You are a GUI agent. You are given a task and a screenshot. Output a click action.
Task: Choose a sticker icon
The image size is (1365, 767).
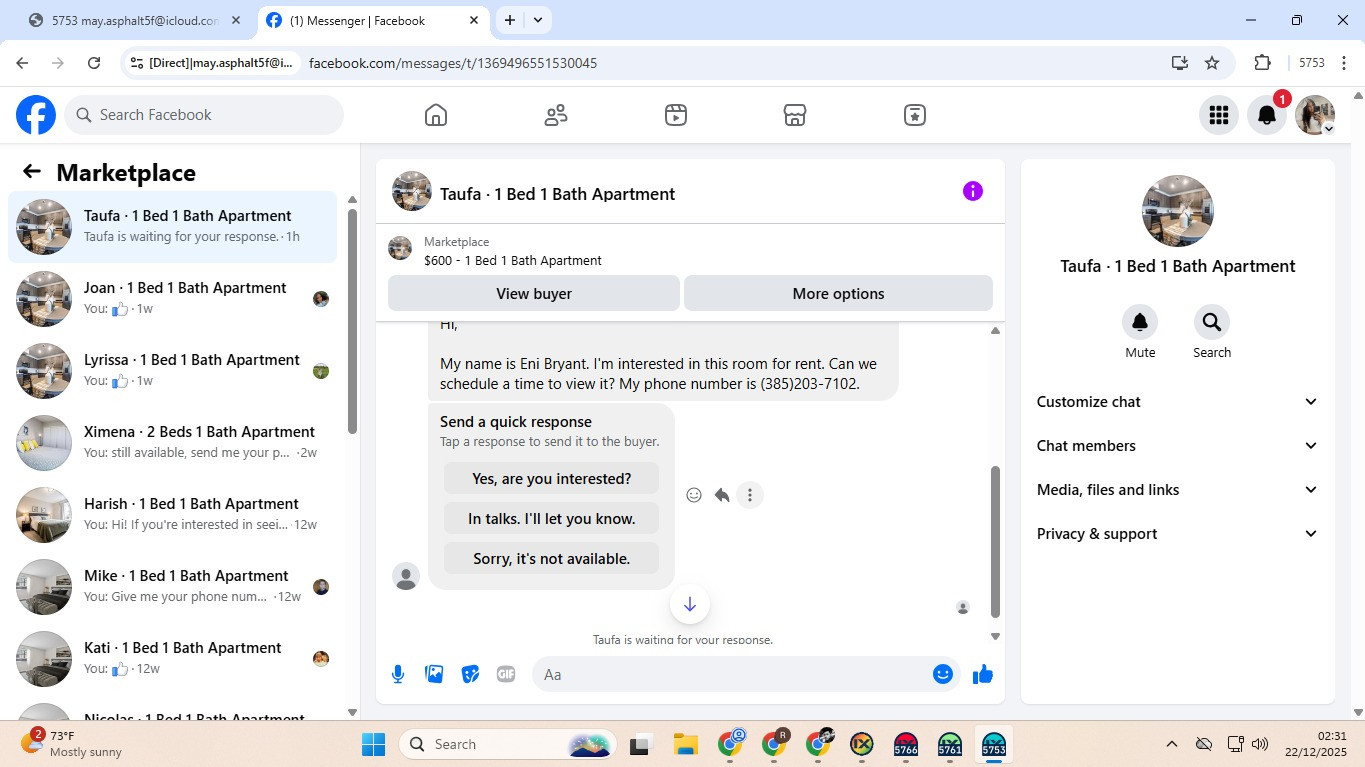click(x=470, y=674)
